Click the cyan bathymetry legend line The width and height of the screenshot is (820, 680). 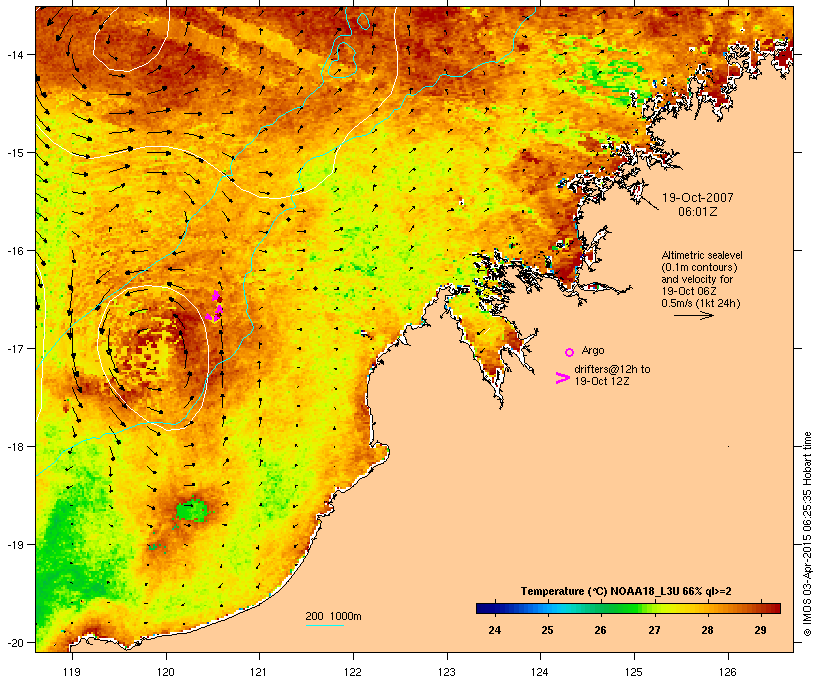click(x=325, y=625)
